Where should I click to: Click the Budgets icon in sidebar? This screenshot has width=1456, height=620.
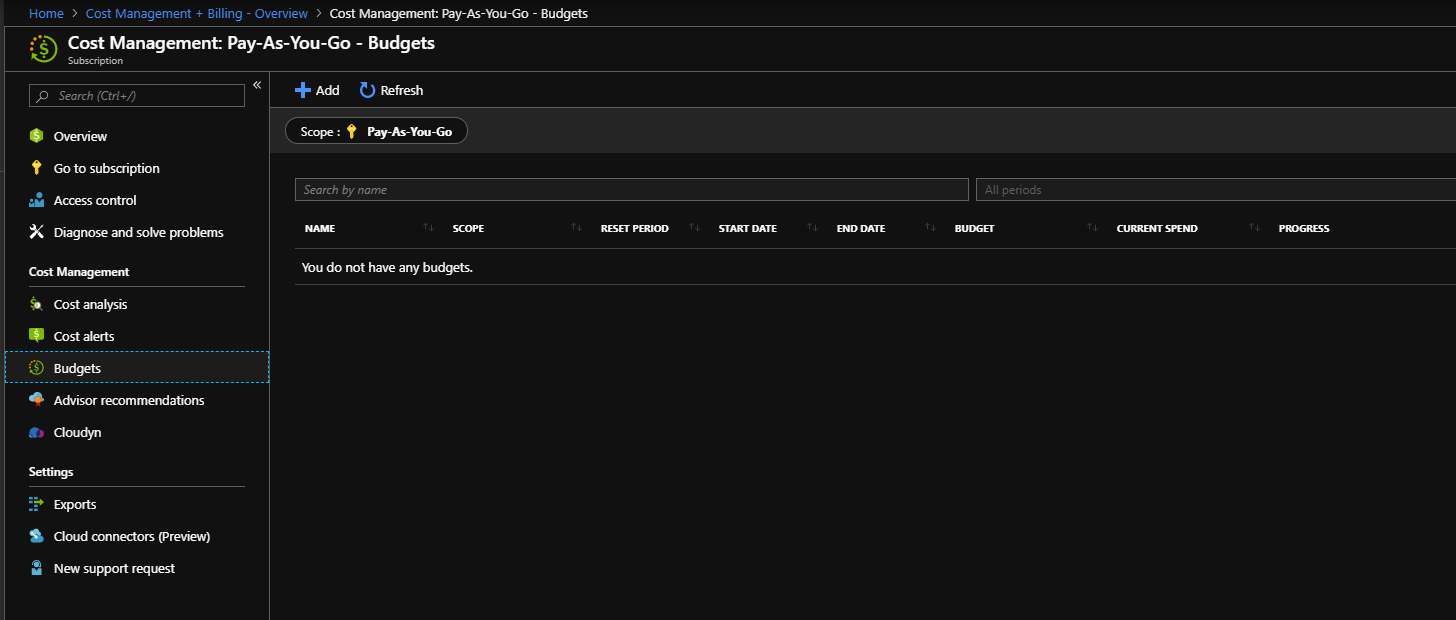coord(37,367)
